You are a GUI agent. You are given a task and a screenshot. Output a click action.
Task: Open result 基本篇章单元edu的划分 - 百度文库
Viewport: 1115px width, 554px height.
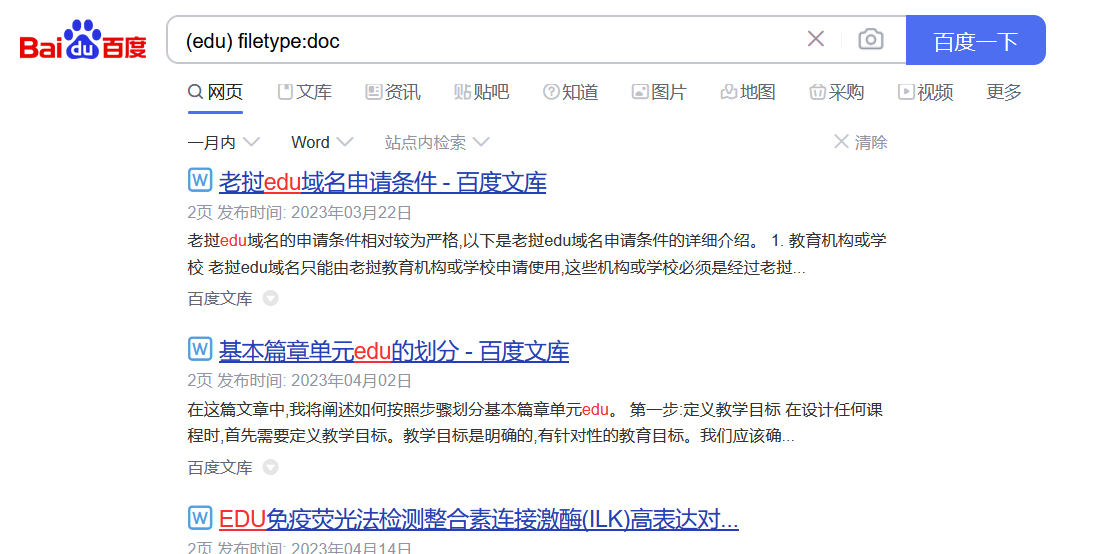pos(394,351)
